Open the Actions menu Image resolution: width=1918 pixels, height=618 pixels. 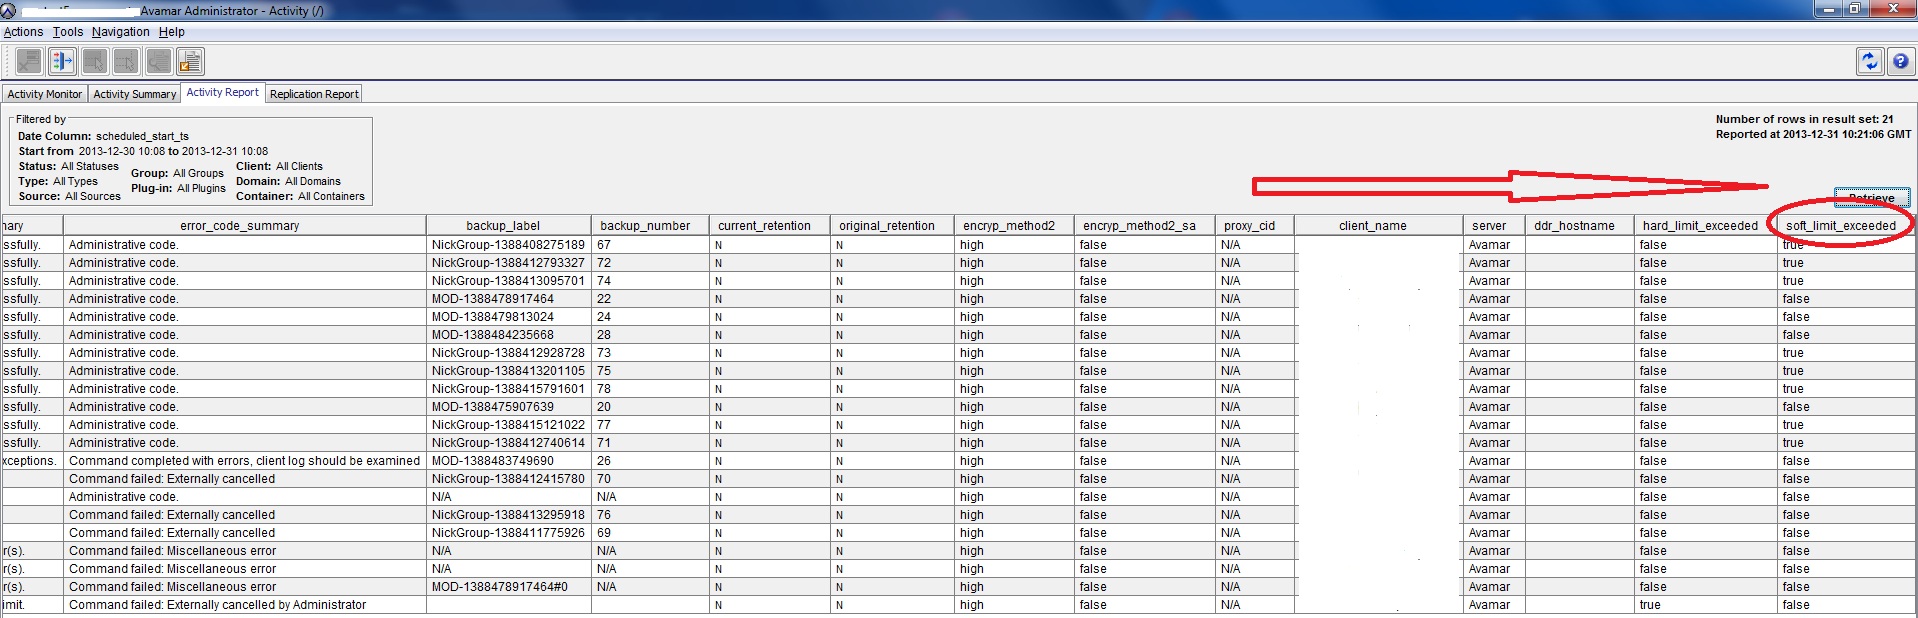[23, 32]
